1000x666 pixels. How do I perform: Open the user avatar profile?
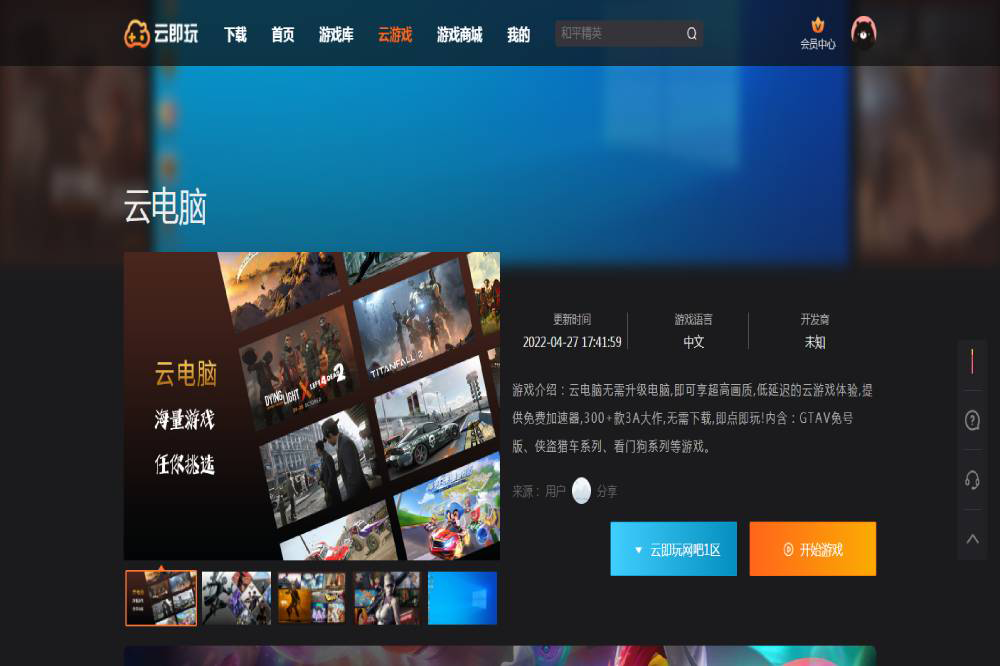[864, 33]
